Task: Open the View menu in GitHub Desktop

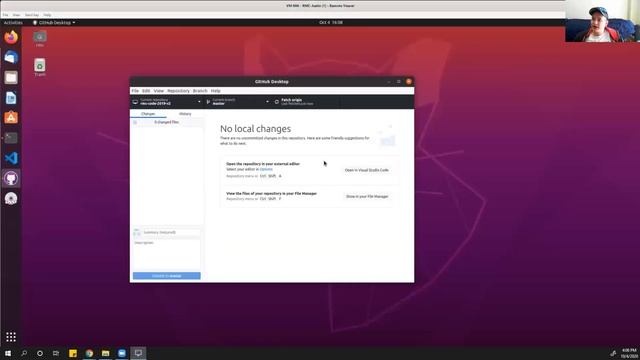Action: click(158, 91)
